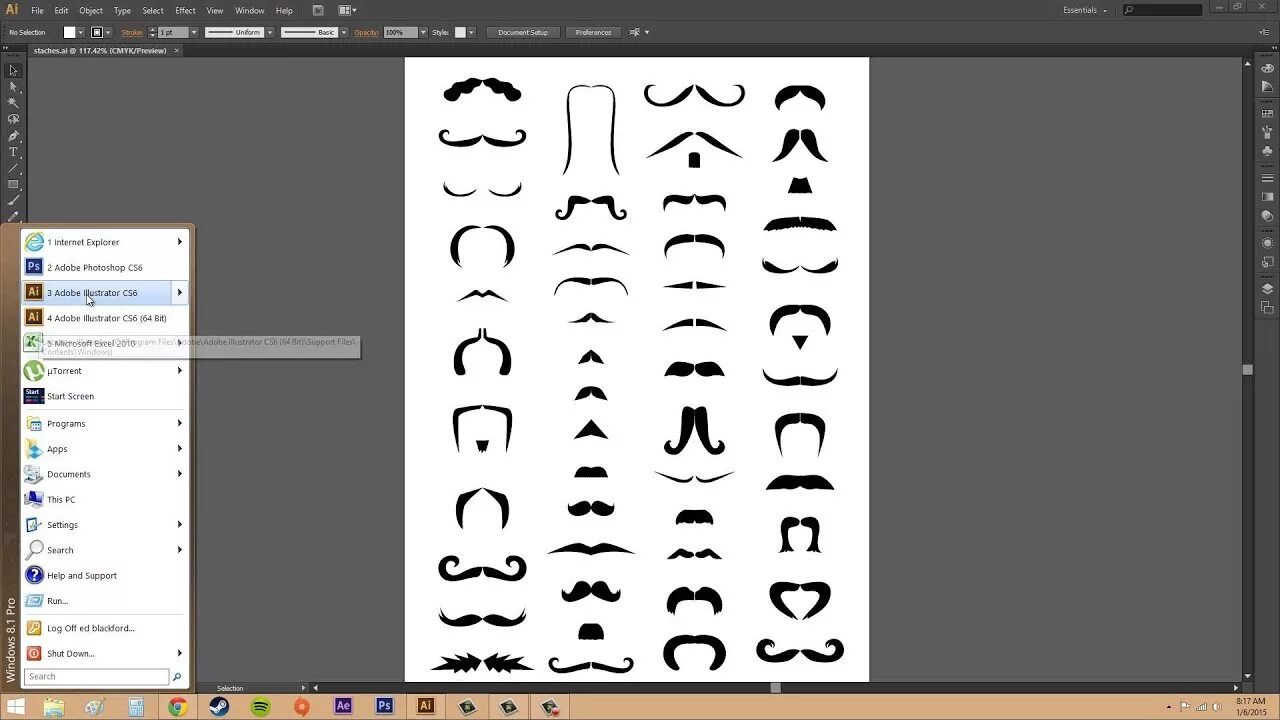This screenshot has width=1280, height=720.
Task: Click the white Fill color swatch
Action: 68,32
